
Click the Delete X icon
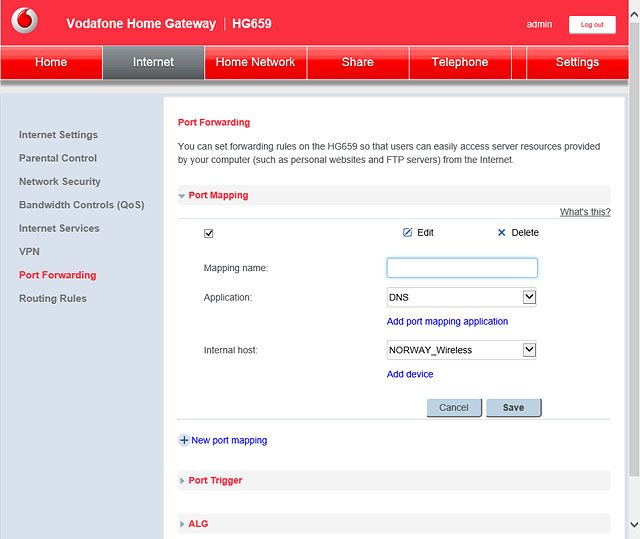[x=502, y=233]
